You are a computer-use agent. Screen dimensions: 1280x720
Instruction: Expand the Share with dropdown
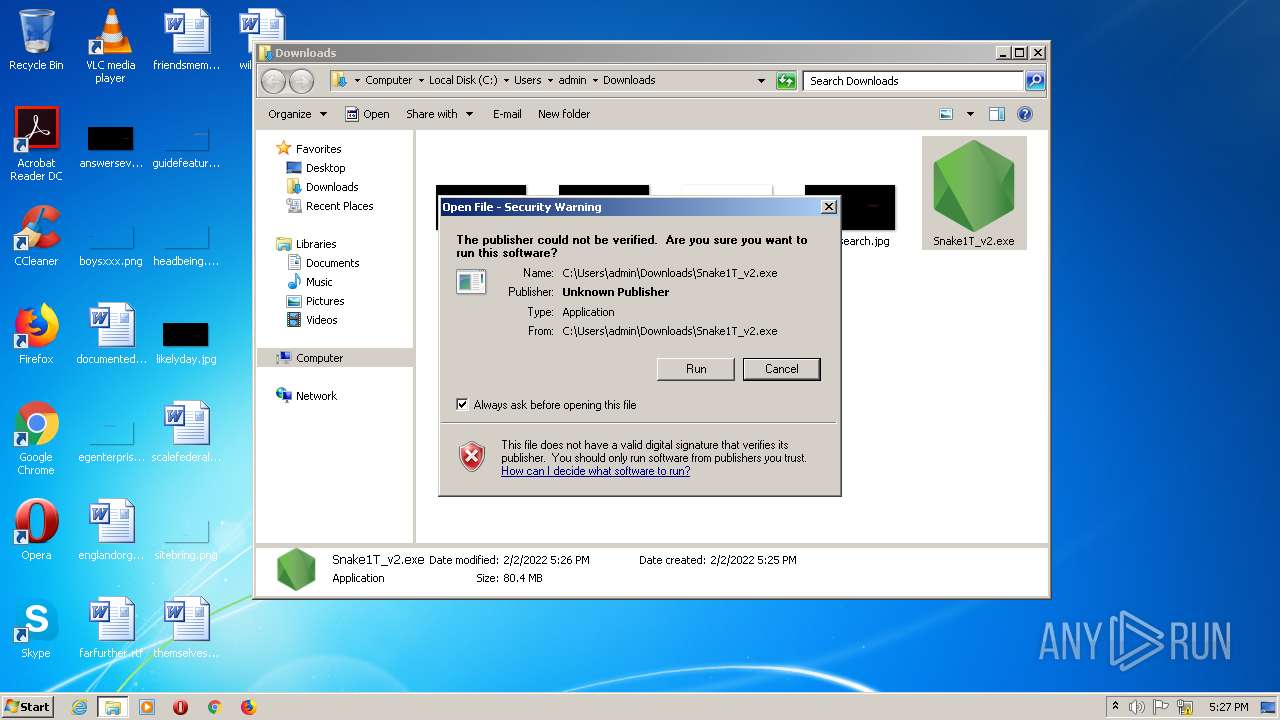440,114
